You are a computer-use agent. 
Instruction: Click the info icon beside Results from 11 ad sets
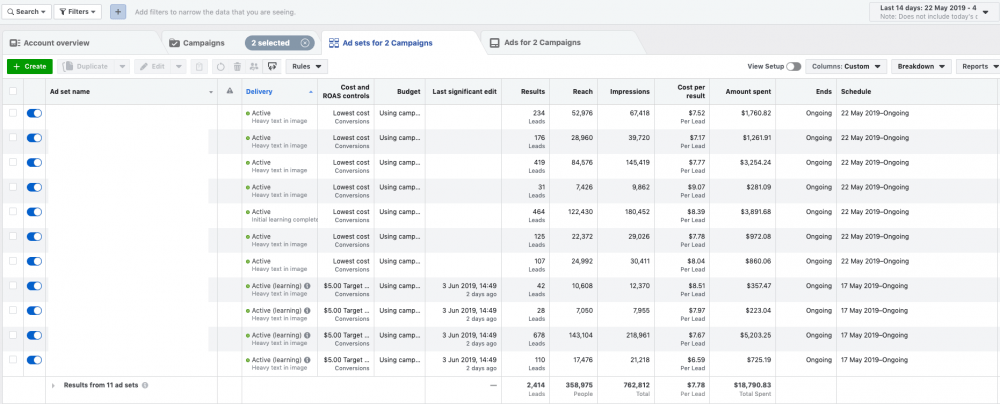[x=147, y=385]
